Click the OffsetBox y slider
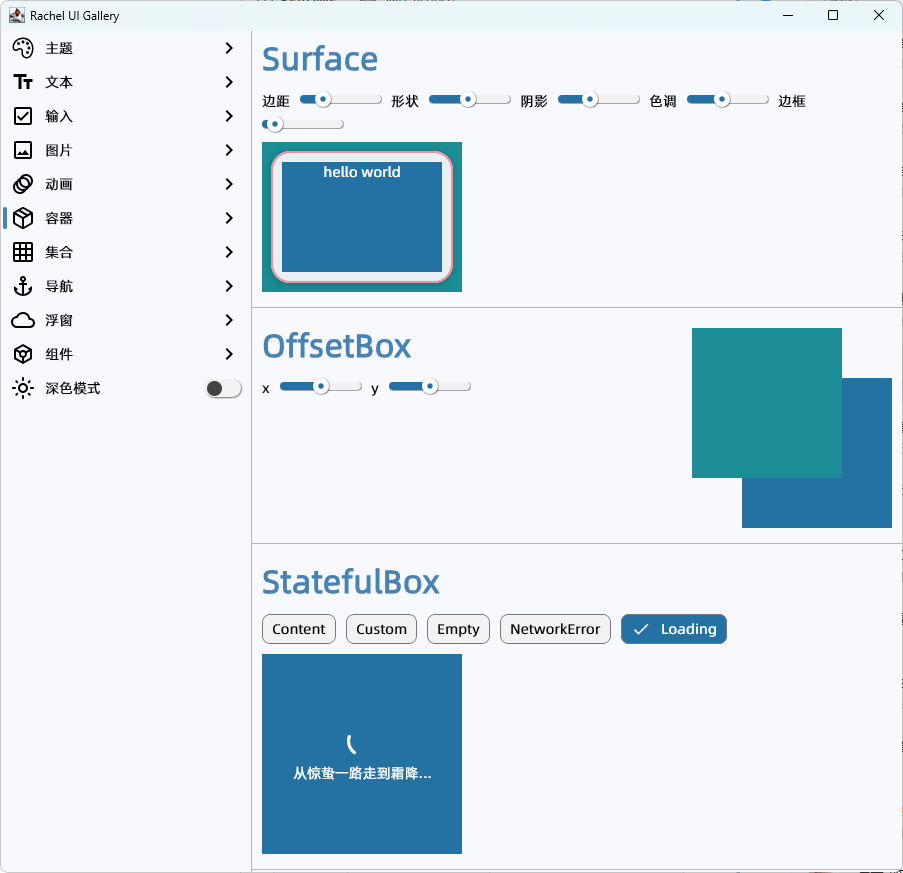The height and width of the screenshot is (873, 903). [430, 386]
